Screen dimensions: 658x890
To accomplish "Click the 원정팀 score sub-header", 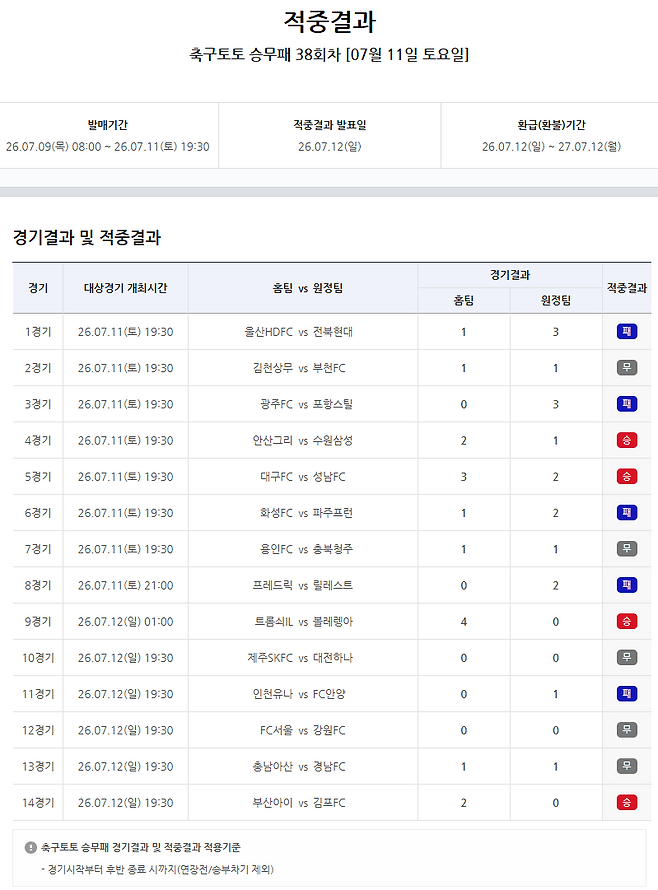I will [556, 301].
